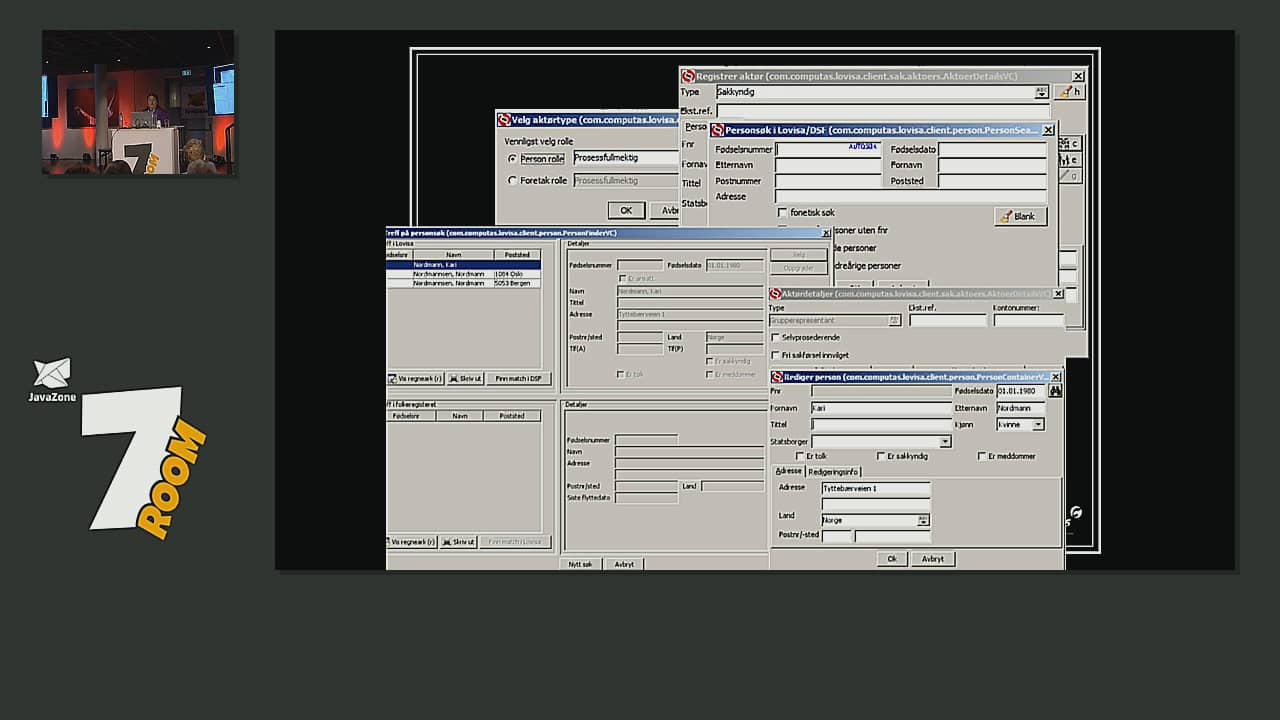Select the Foretak rolle radio button
Image resolution: width=1280 pixels, height=720 pixels.
pyautogui.click(x=512, y=181)
